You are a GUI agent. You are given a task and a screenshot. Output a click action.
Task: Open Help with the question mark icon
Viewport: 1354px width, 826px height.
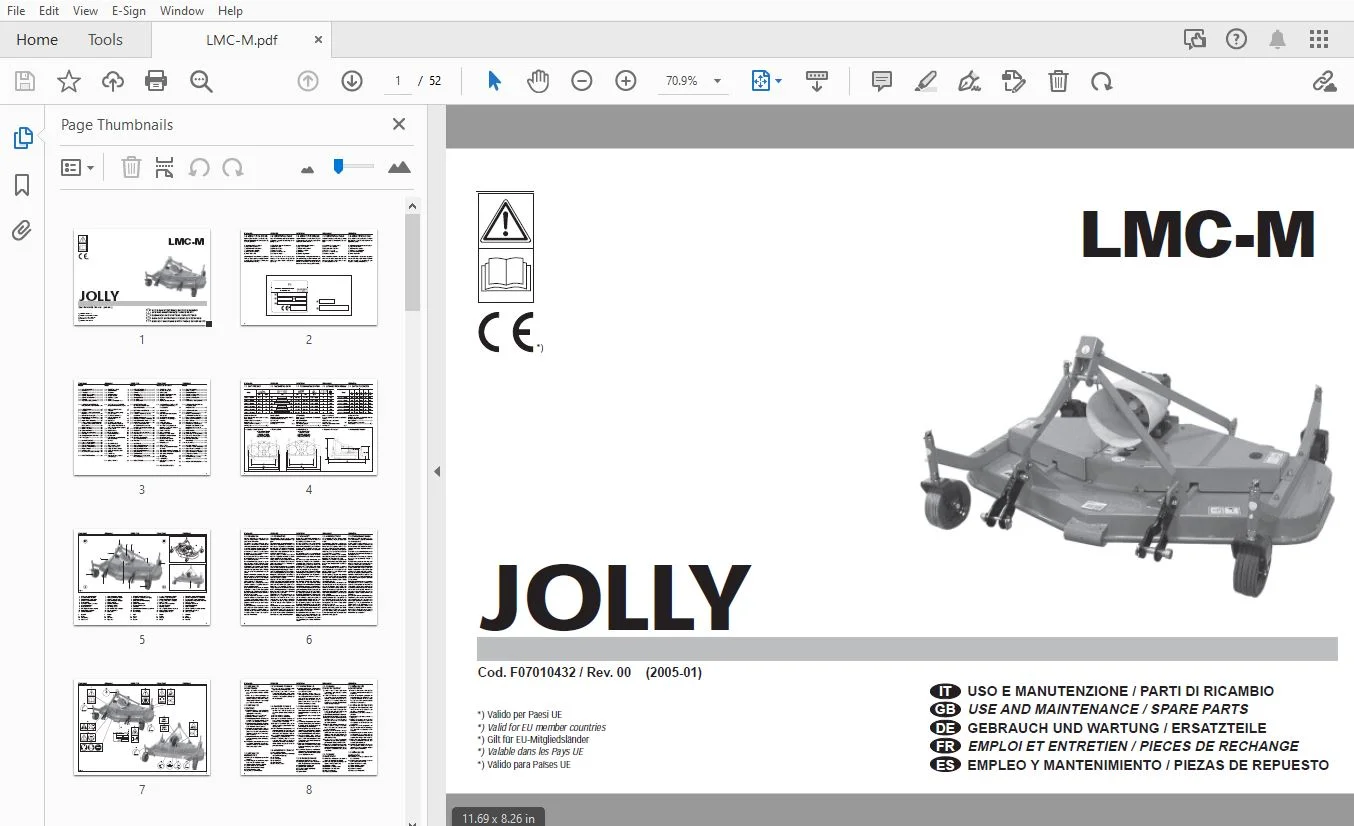[1237, 39]
